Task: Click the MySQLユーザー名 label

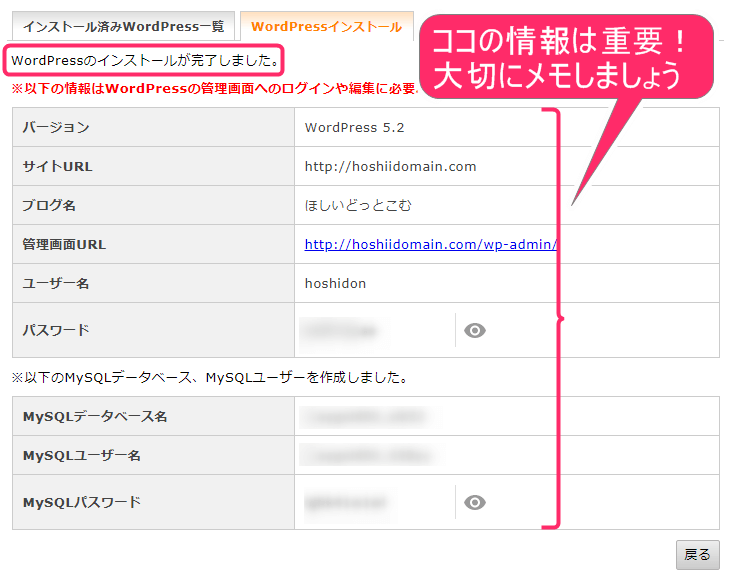Action: (82, 455)
